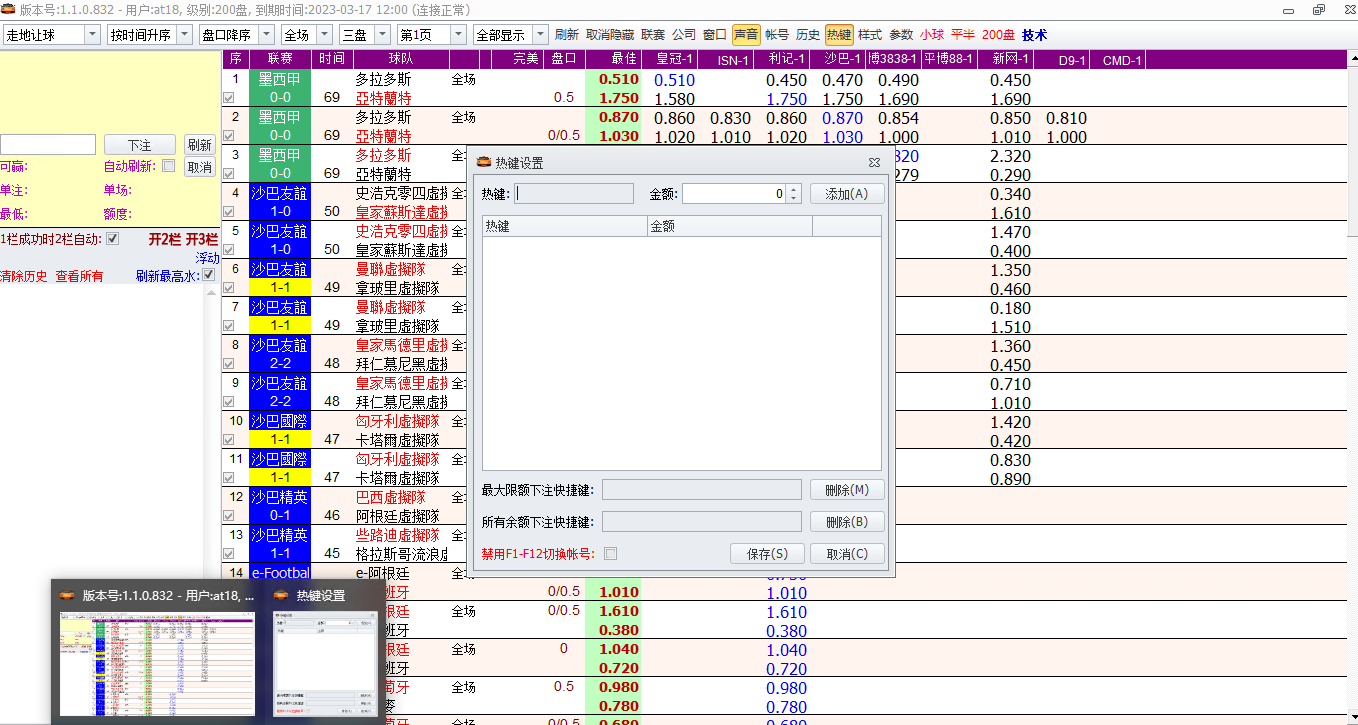Click the 刷新 button in the bet panel
This screenshot has width=1358, height=725.
click(x=200, y=145)
